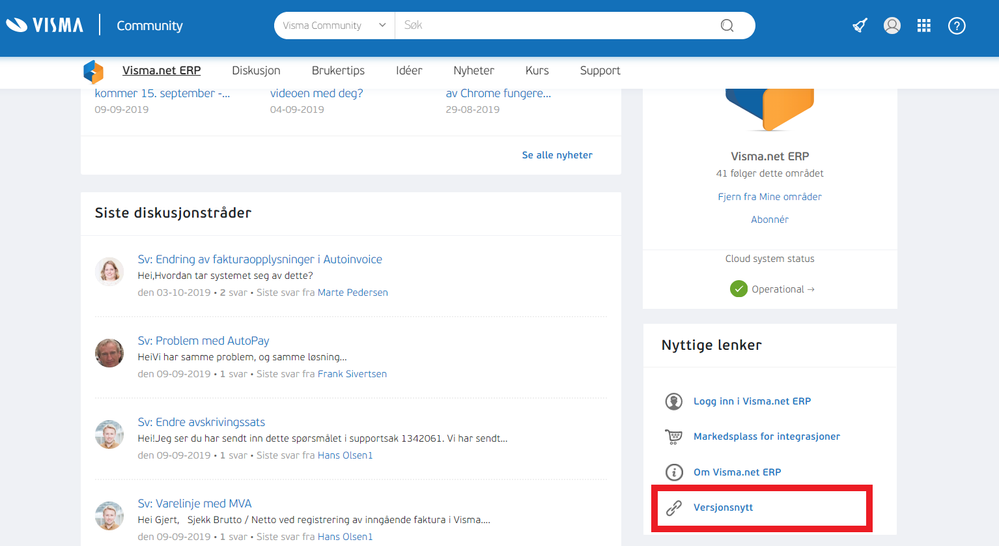Open news item 'videoen med deg?'

pos(317,94)
